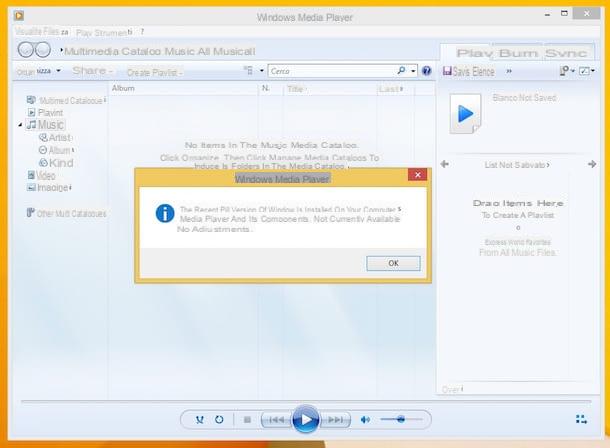Open the Create Playlist dropdown
Screen dimensions: 610x448
(154, 72)
